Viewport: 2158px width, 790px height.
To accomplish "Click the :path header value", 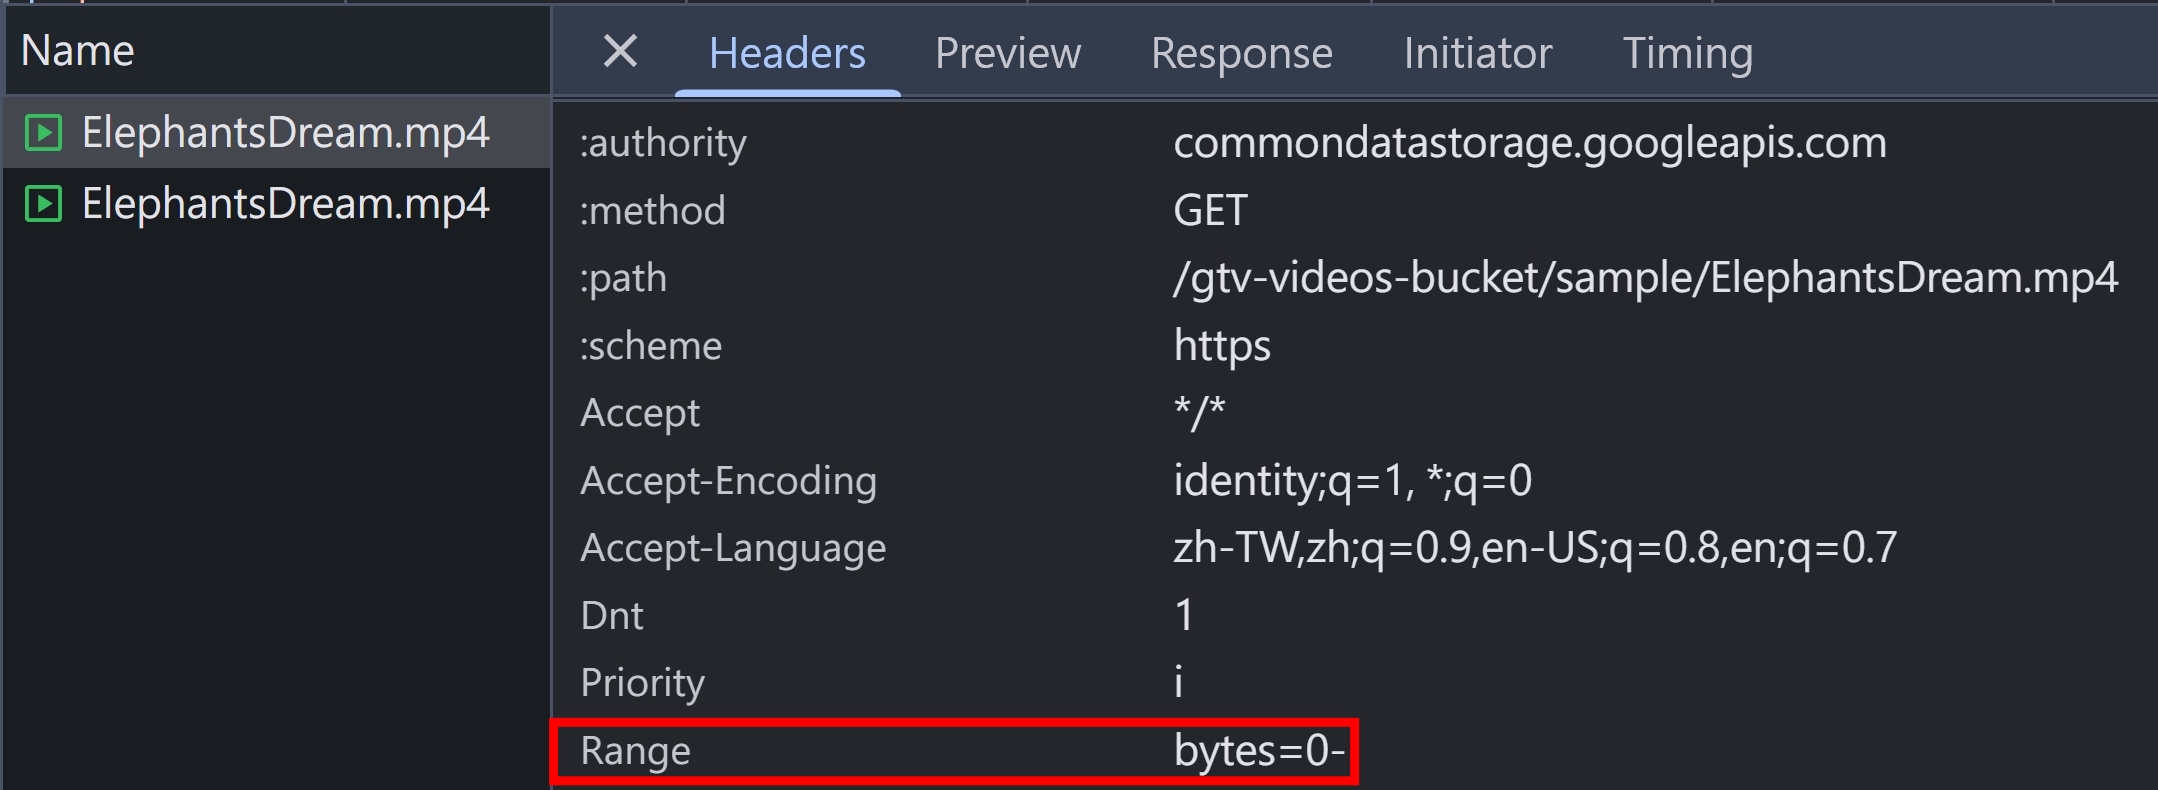I will [1645, 278].
